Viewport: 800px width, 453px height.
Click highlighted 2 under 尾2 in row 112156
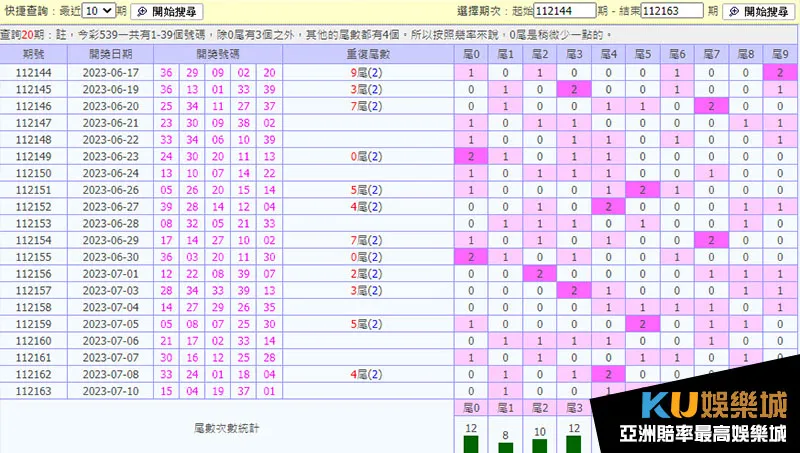click(x=540, y=273)
